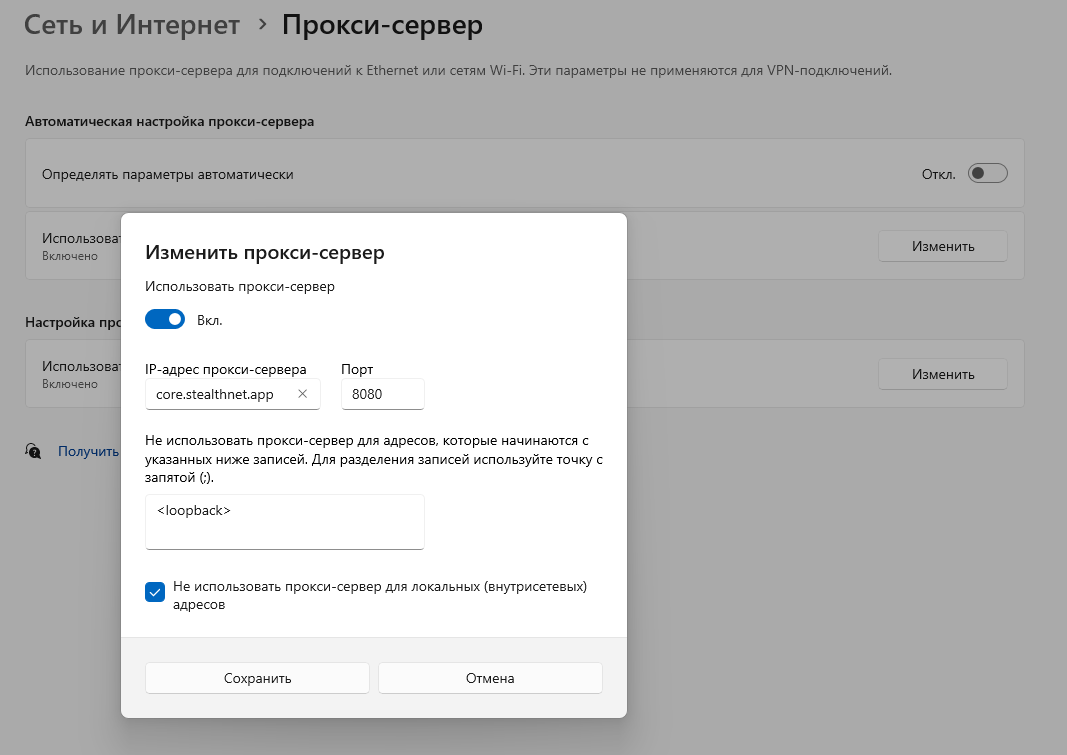Click the Прокси-сервер page title
Viewport: 1067px width, 755px height.
coord(382,25)
